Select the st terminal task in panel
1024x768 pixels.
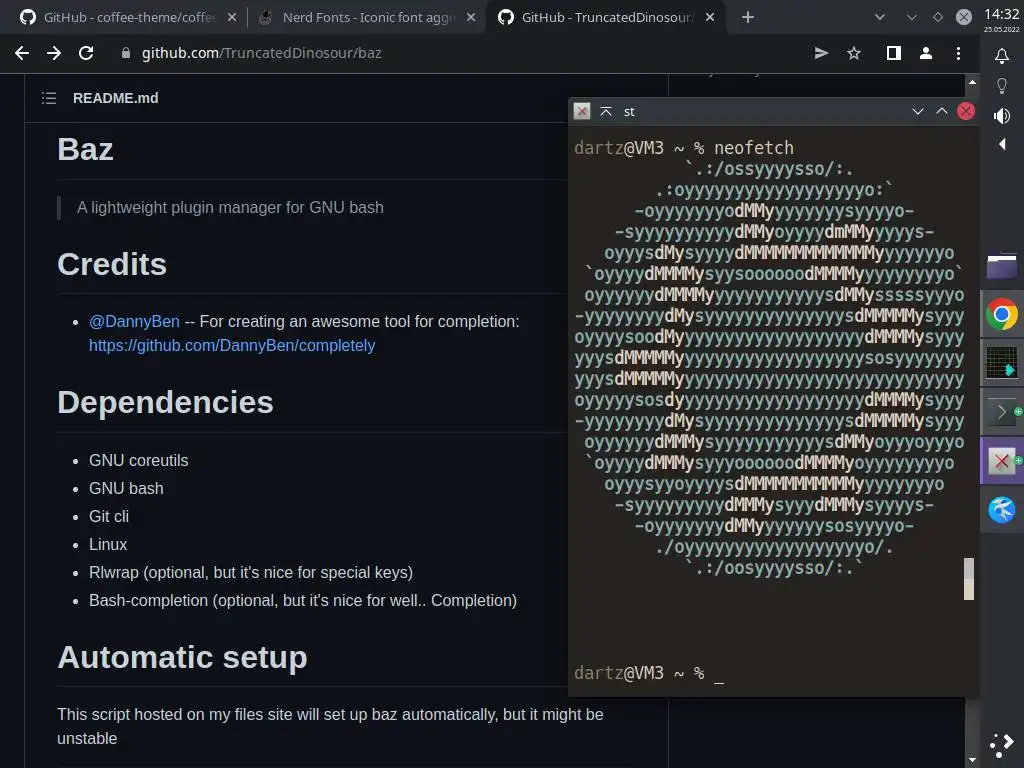point(1002,461)
